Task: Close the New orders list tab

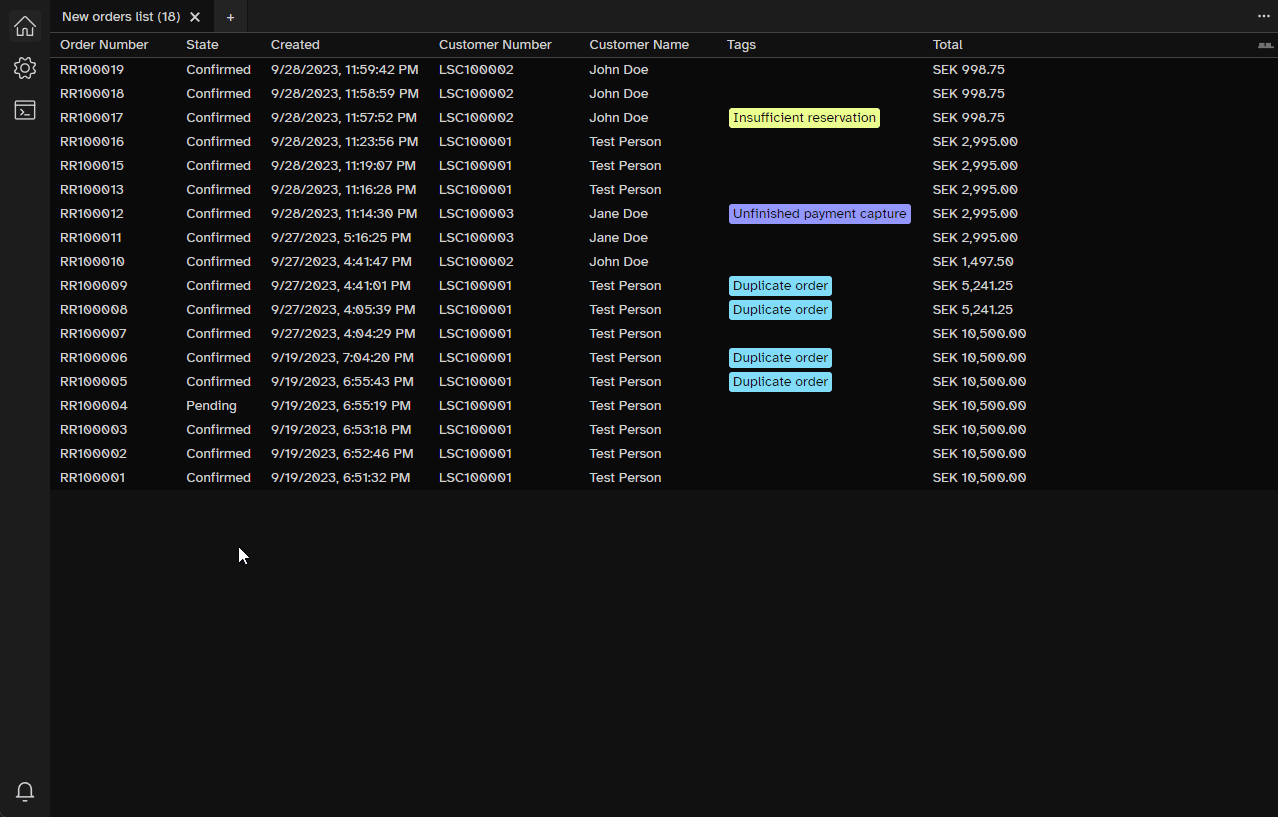Action: click(x=195, y=16)
